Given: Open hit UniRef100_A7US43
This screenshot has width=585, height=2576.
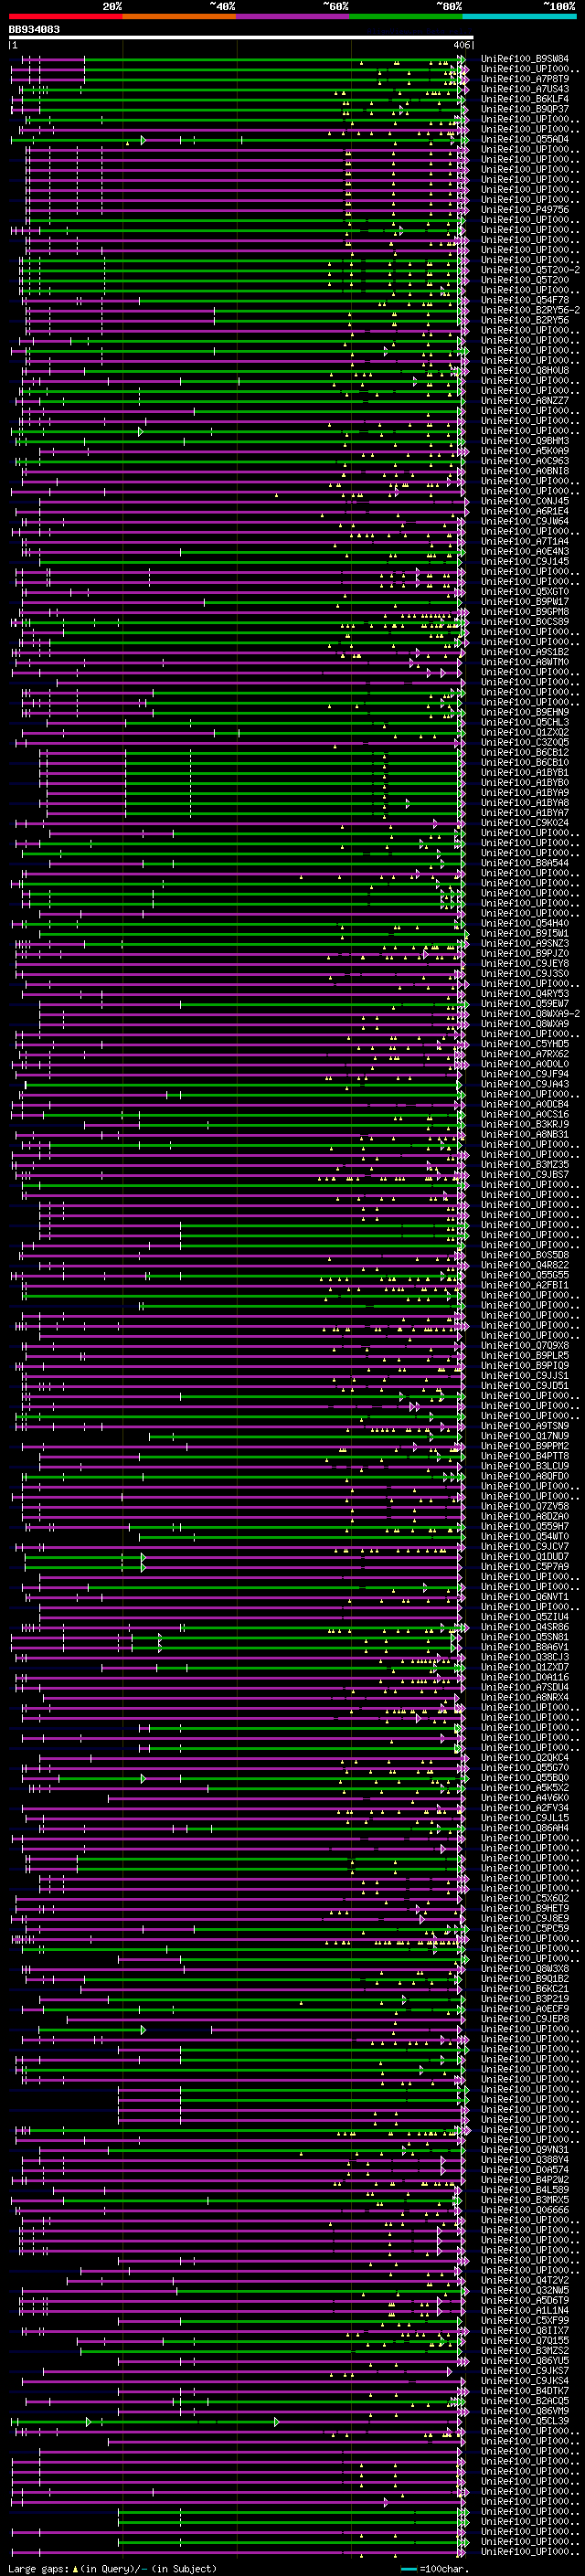Looking at the screenshot, I should click(x=525, y=89).
